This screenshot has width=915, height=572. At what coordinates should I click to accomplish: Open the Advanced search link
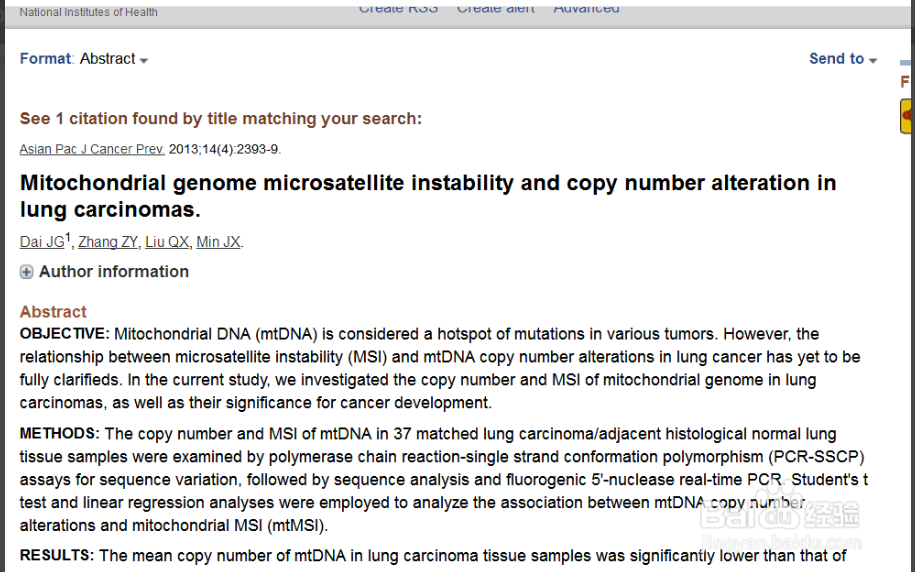click(x=586, y=9)
